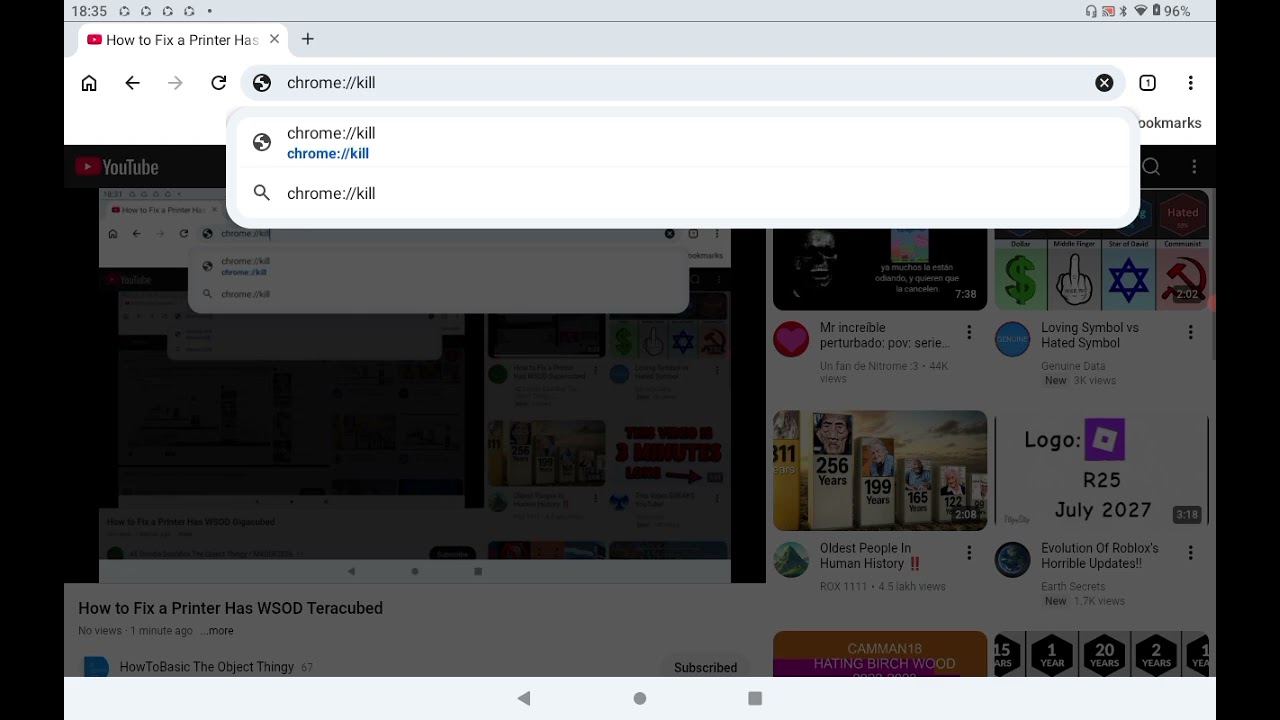The image size is (1280, 720).
Task: Close the 'How to Fix a Printer' tab
Action: tap(274, 39)
